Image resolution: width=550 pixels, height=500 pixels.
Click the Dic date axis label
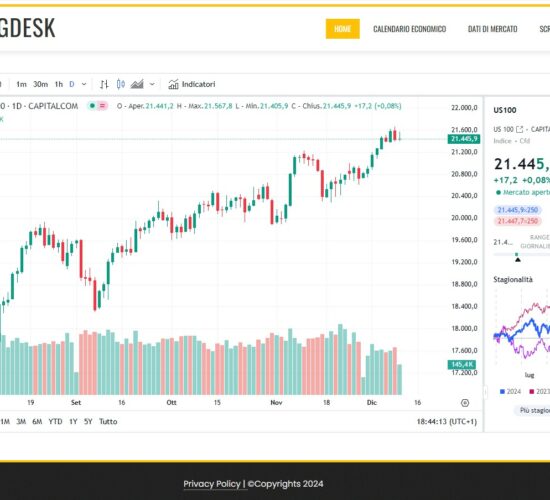click(372, 402)
